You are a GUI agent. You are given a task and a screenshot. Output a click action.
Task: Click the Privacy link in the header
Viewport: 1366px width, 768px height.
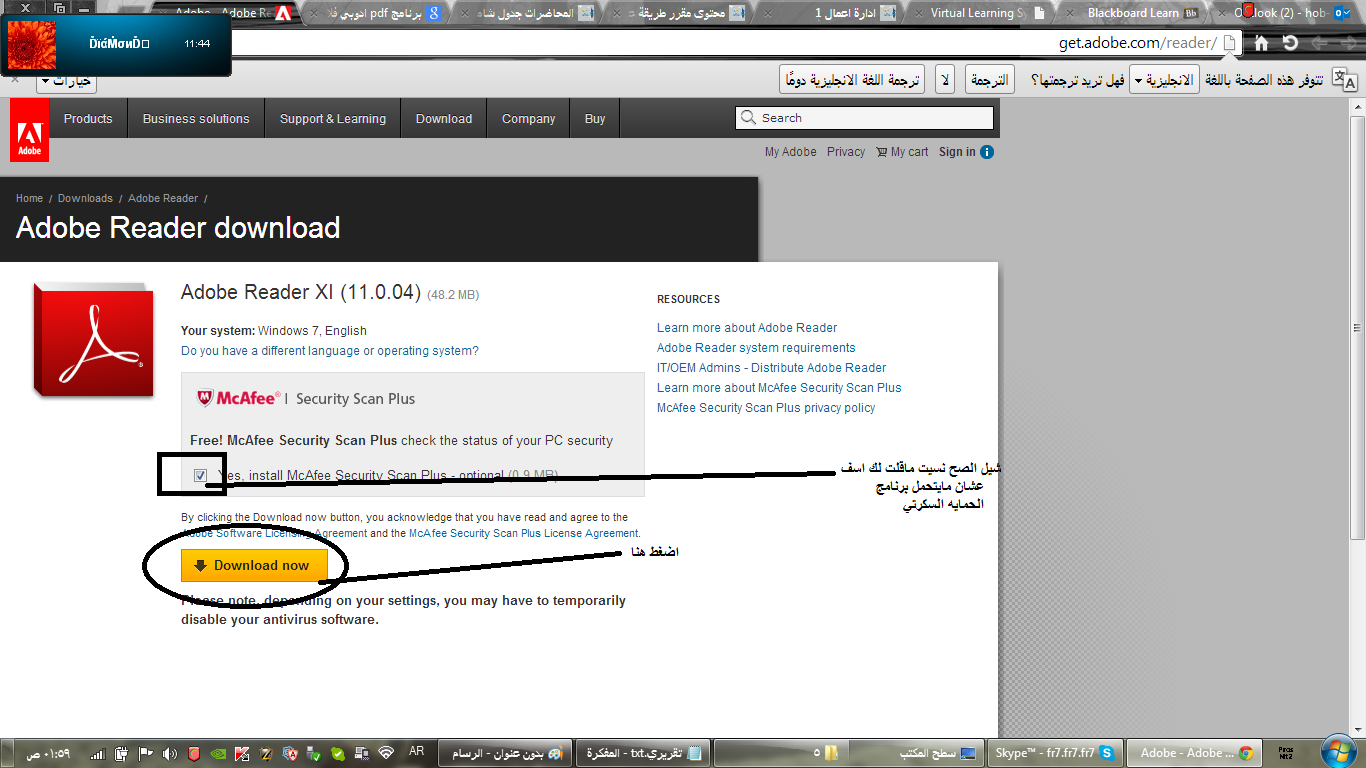pyautogui.click(x=846, y=152)
